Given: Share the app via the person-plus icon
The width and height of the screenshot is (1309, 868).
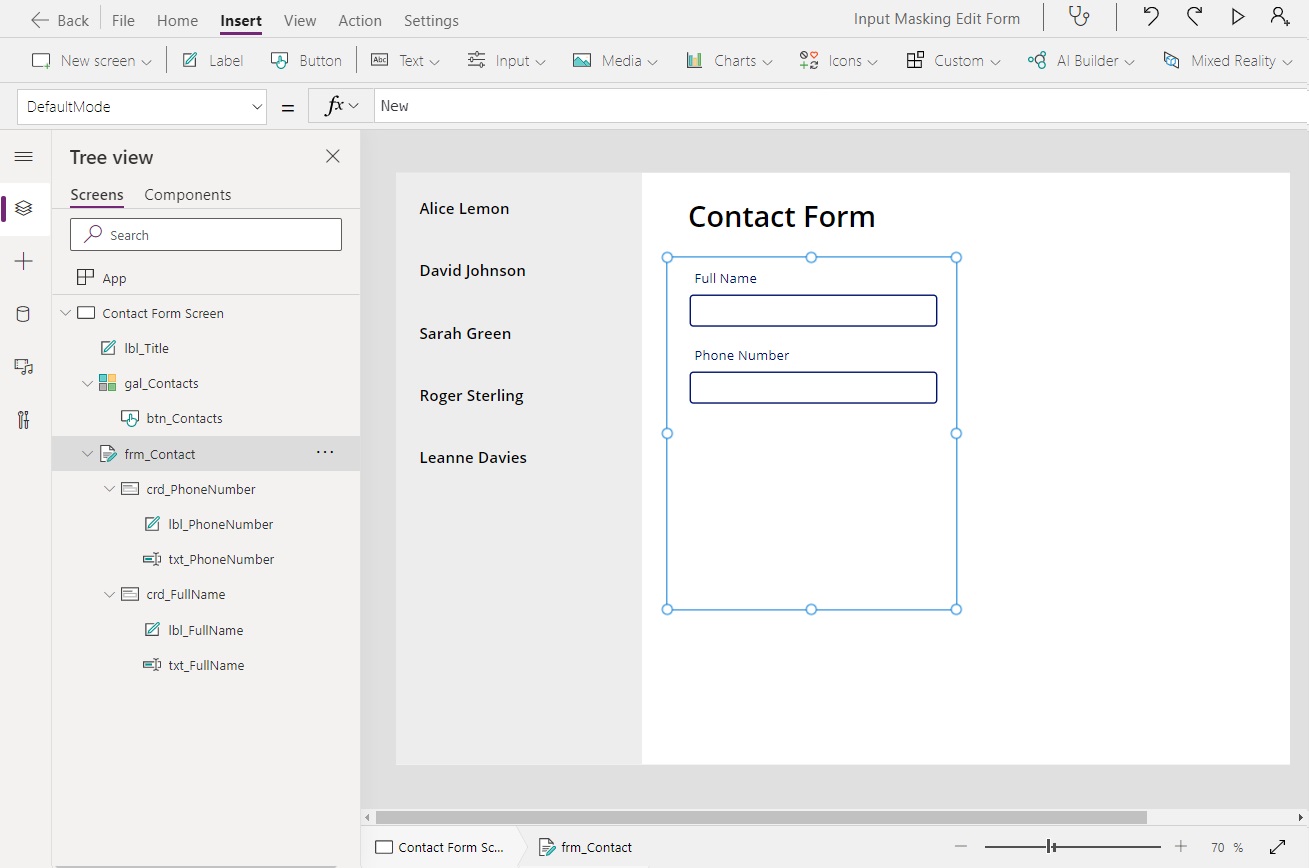Looking at the screenshot, I should tap(1281, 16).
